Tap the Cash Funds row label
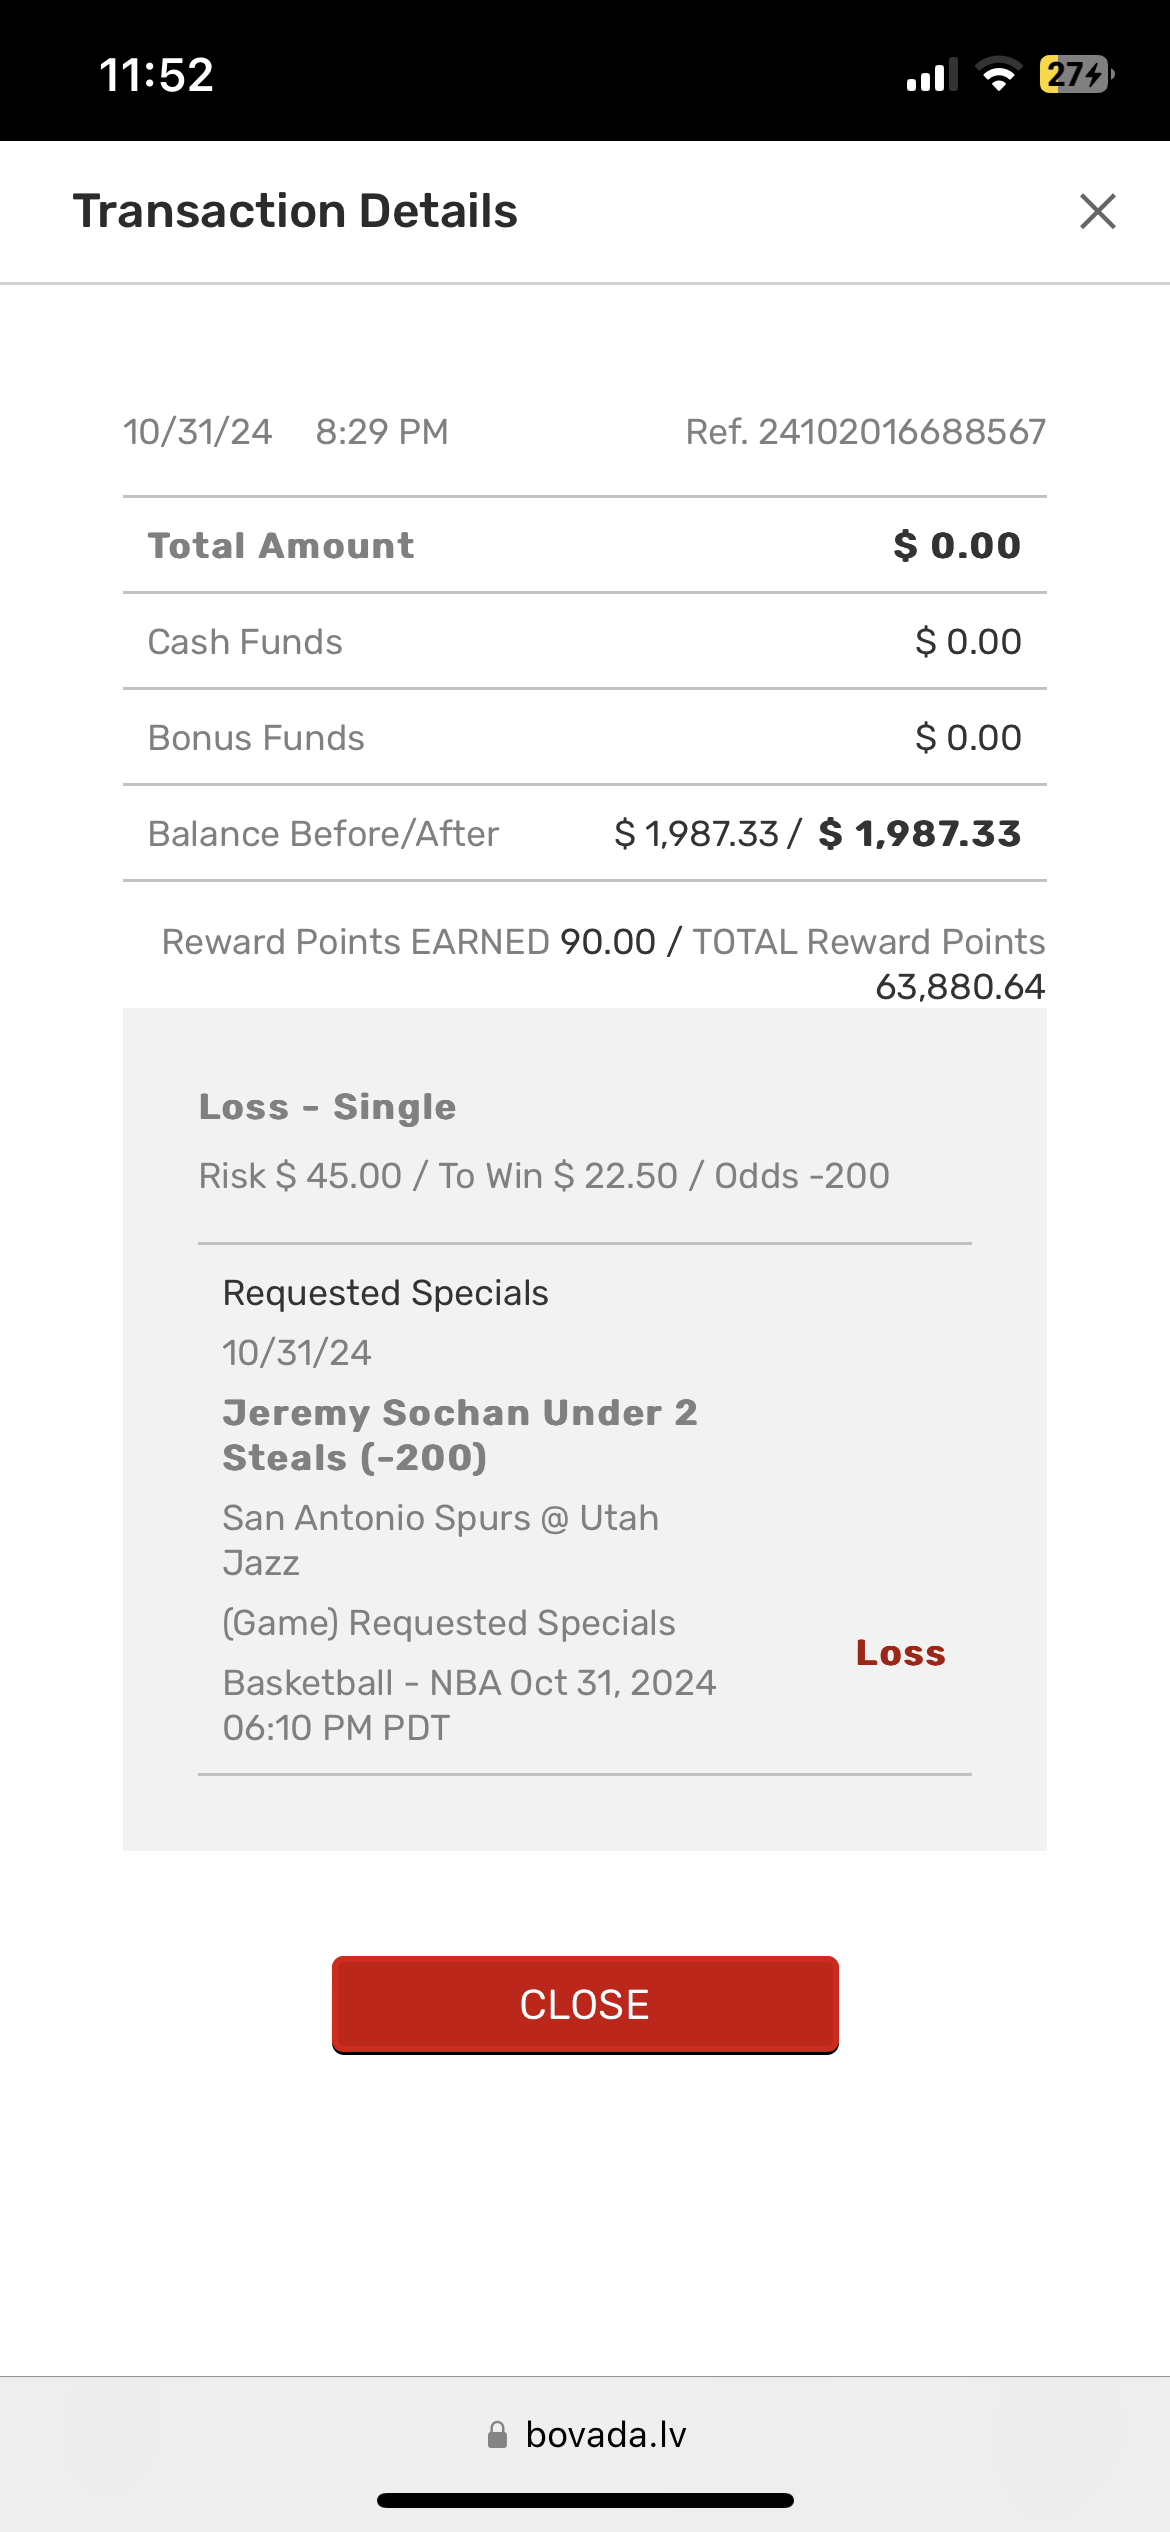 tap(245, 642)
